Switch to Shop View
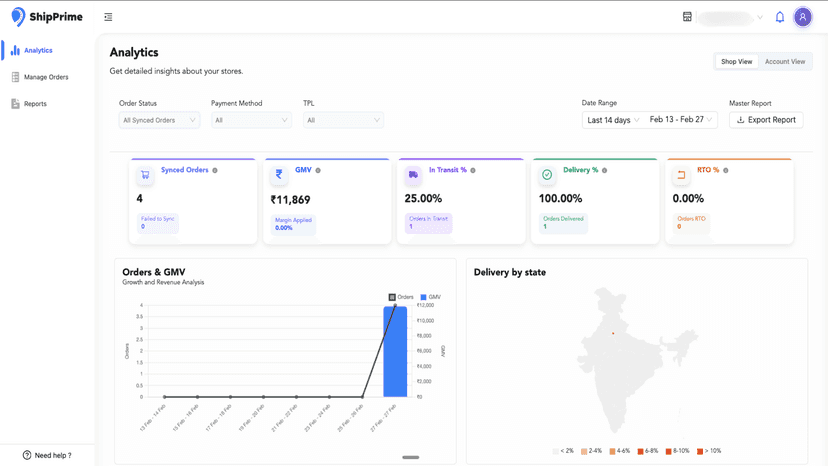The width and height of the screenshot is (828, 466). pos(737,62)
